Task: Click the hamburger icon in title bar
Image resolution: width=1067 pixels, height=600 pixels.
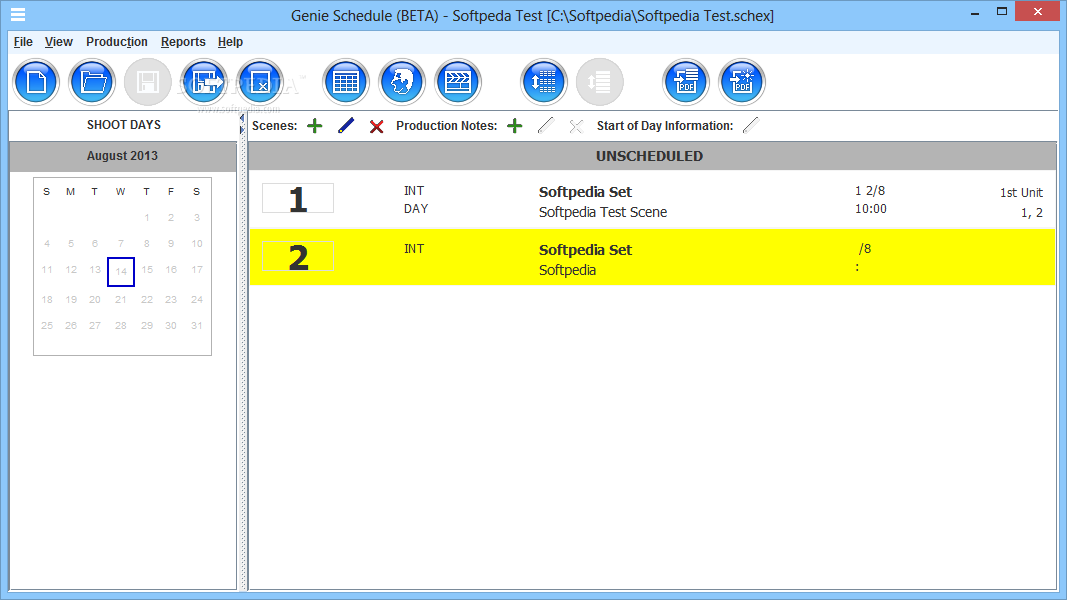Action: (18, 14)
